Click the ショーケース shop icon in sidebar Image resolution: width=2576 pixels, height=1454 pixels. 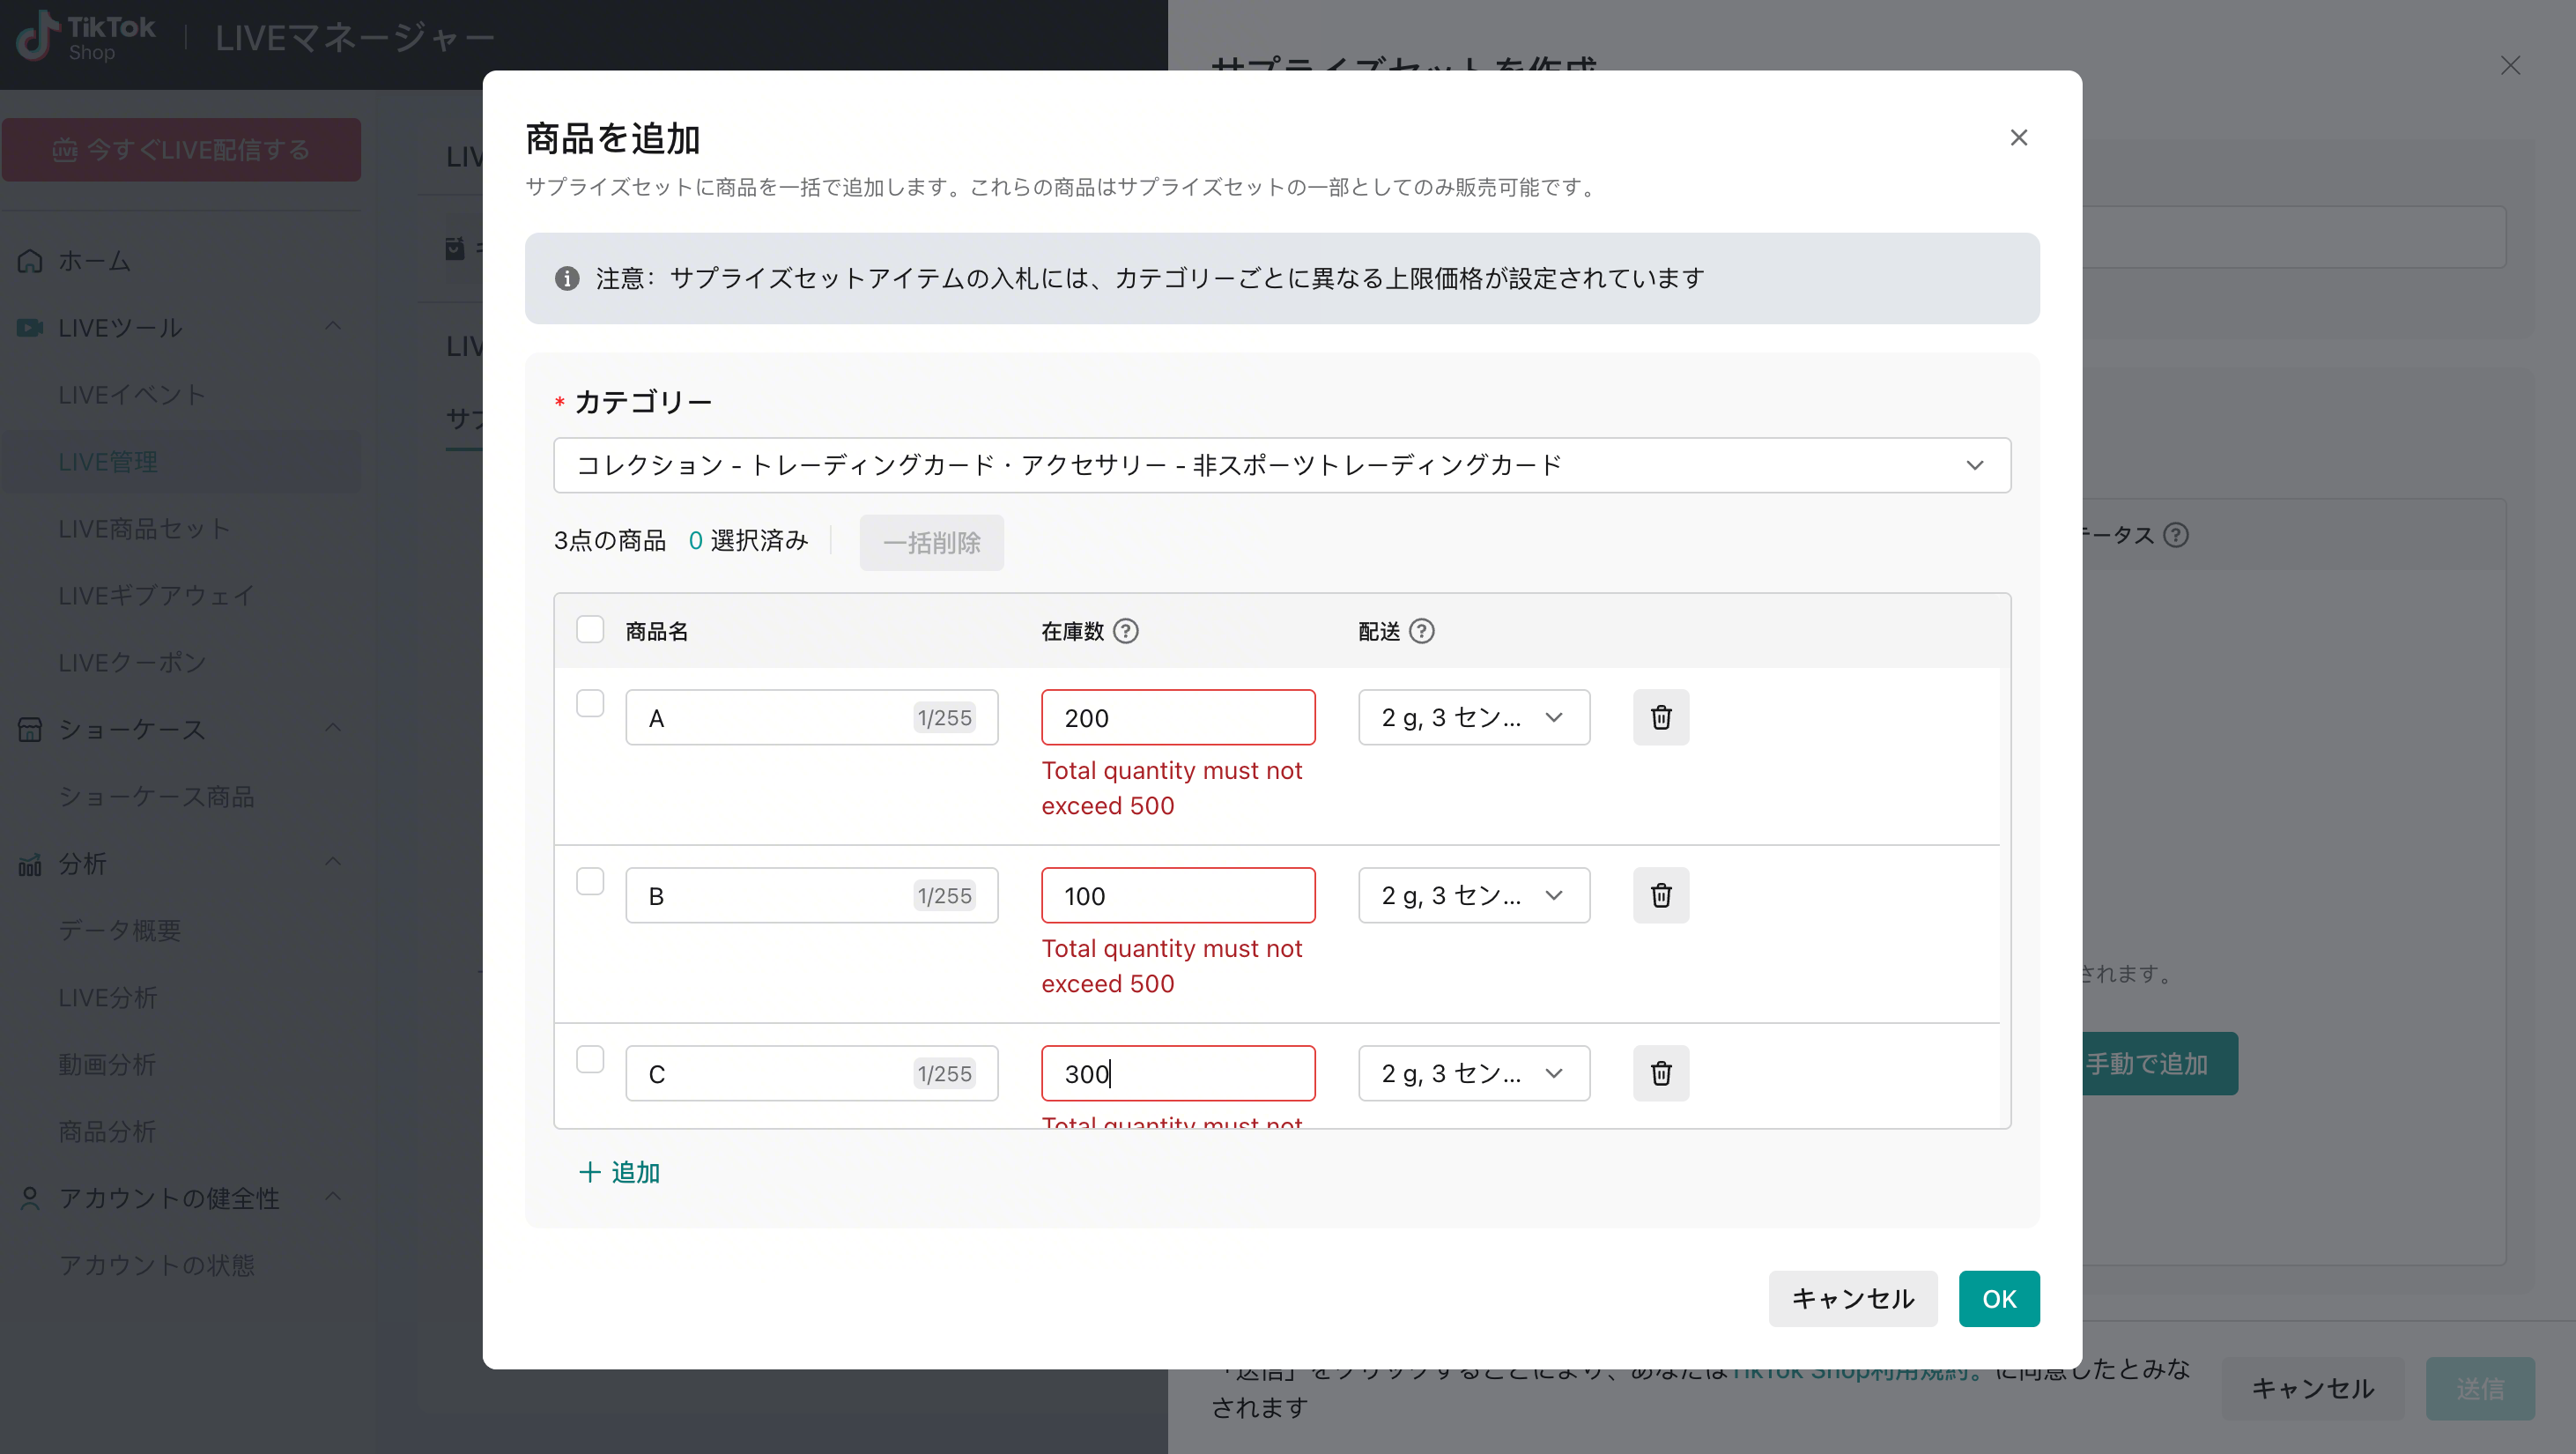pyautogui.click(x=30, y=729)
